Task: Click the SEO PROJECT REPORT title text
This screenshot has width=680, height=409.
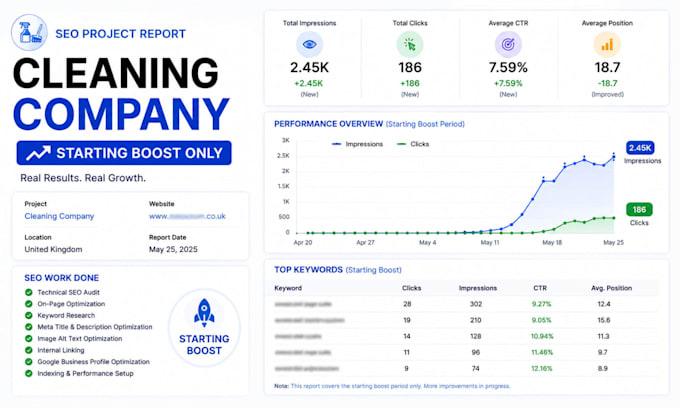Action: click(121, 34)
